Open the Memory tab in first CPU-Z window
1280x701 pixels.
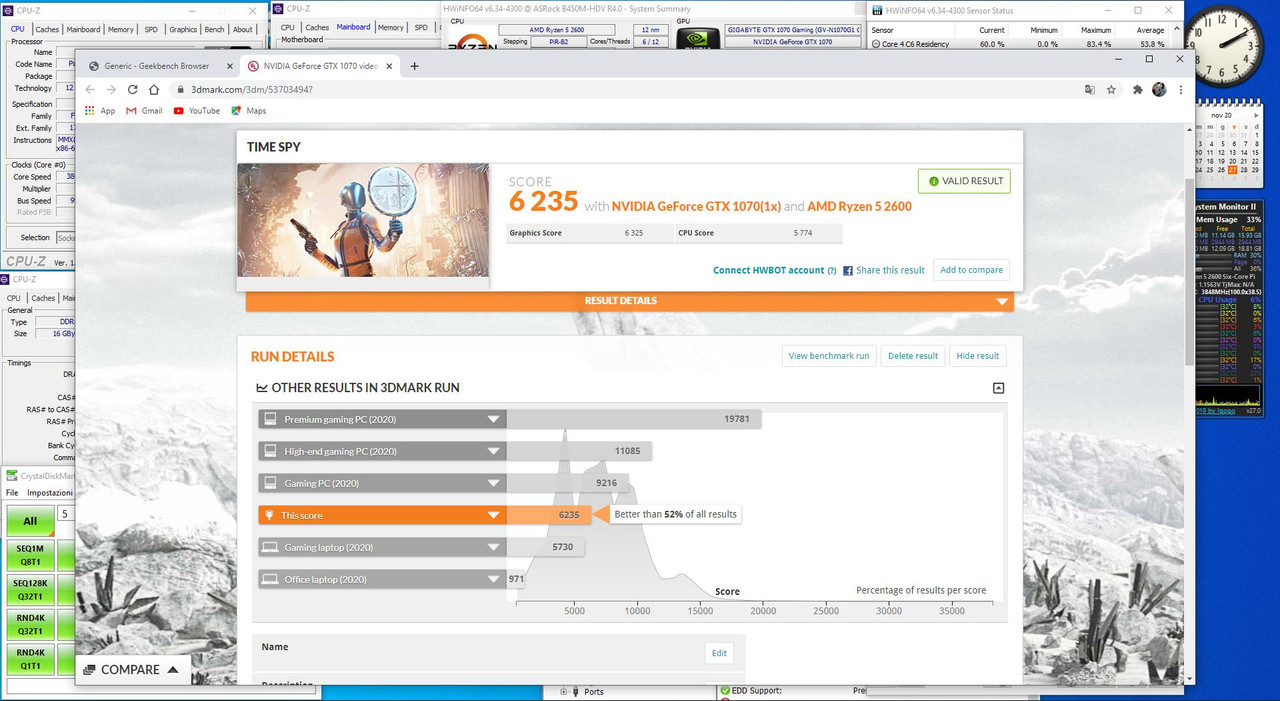(121, 29)
